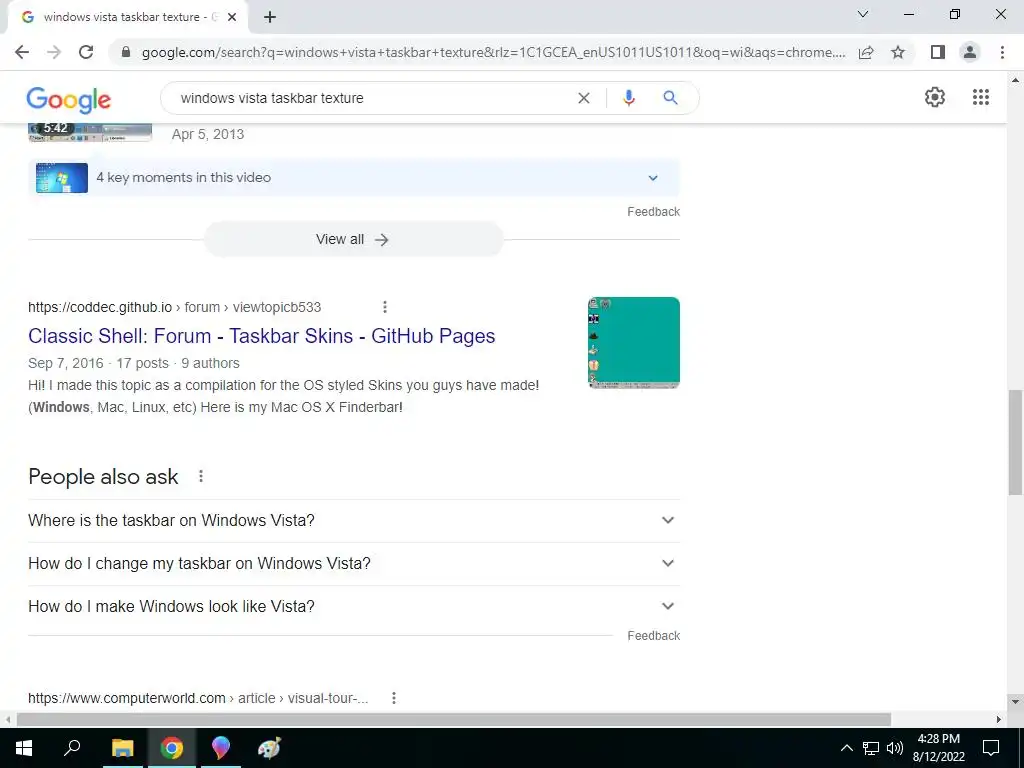Open Chrome's side panel
The height and width of the screenshot is (768, 1024).
click(938, 52)
